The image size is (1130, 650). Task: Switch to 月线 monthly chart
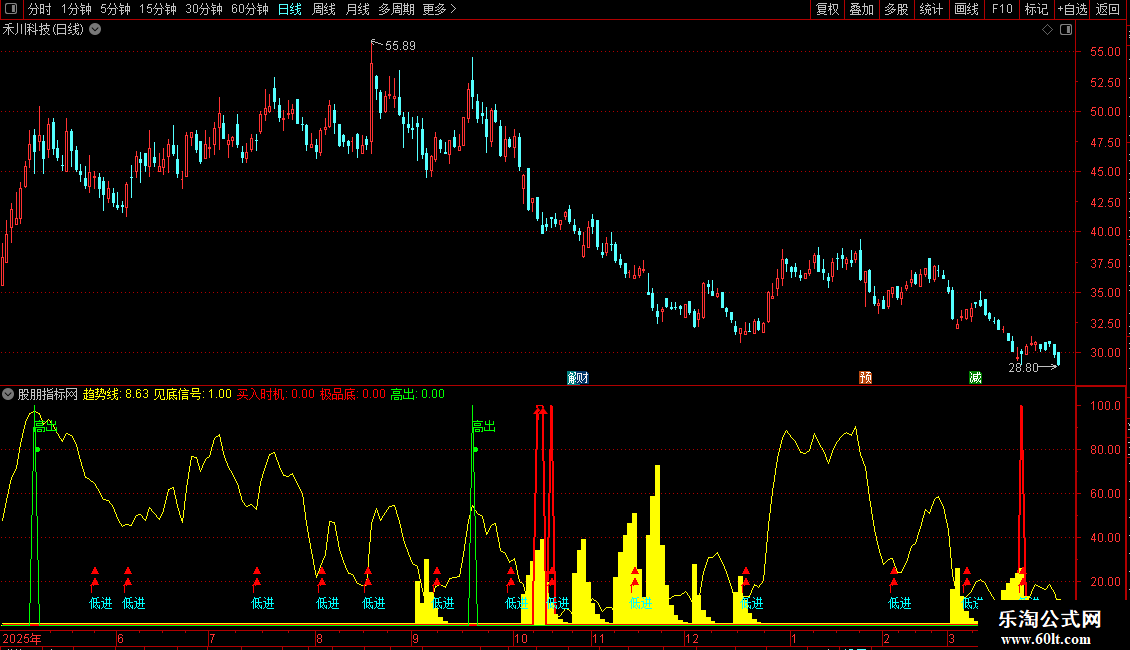(357, 9)
